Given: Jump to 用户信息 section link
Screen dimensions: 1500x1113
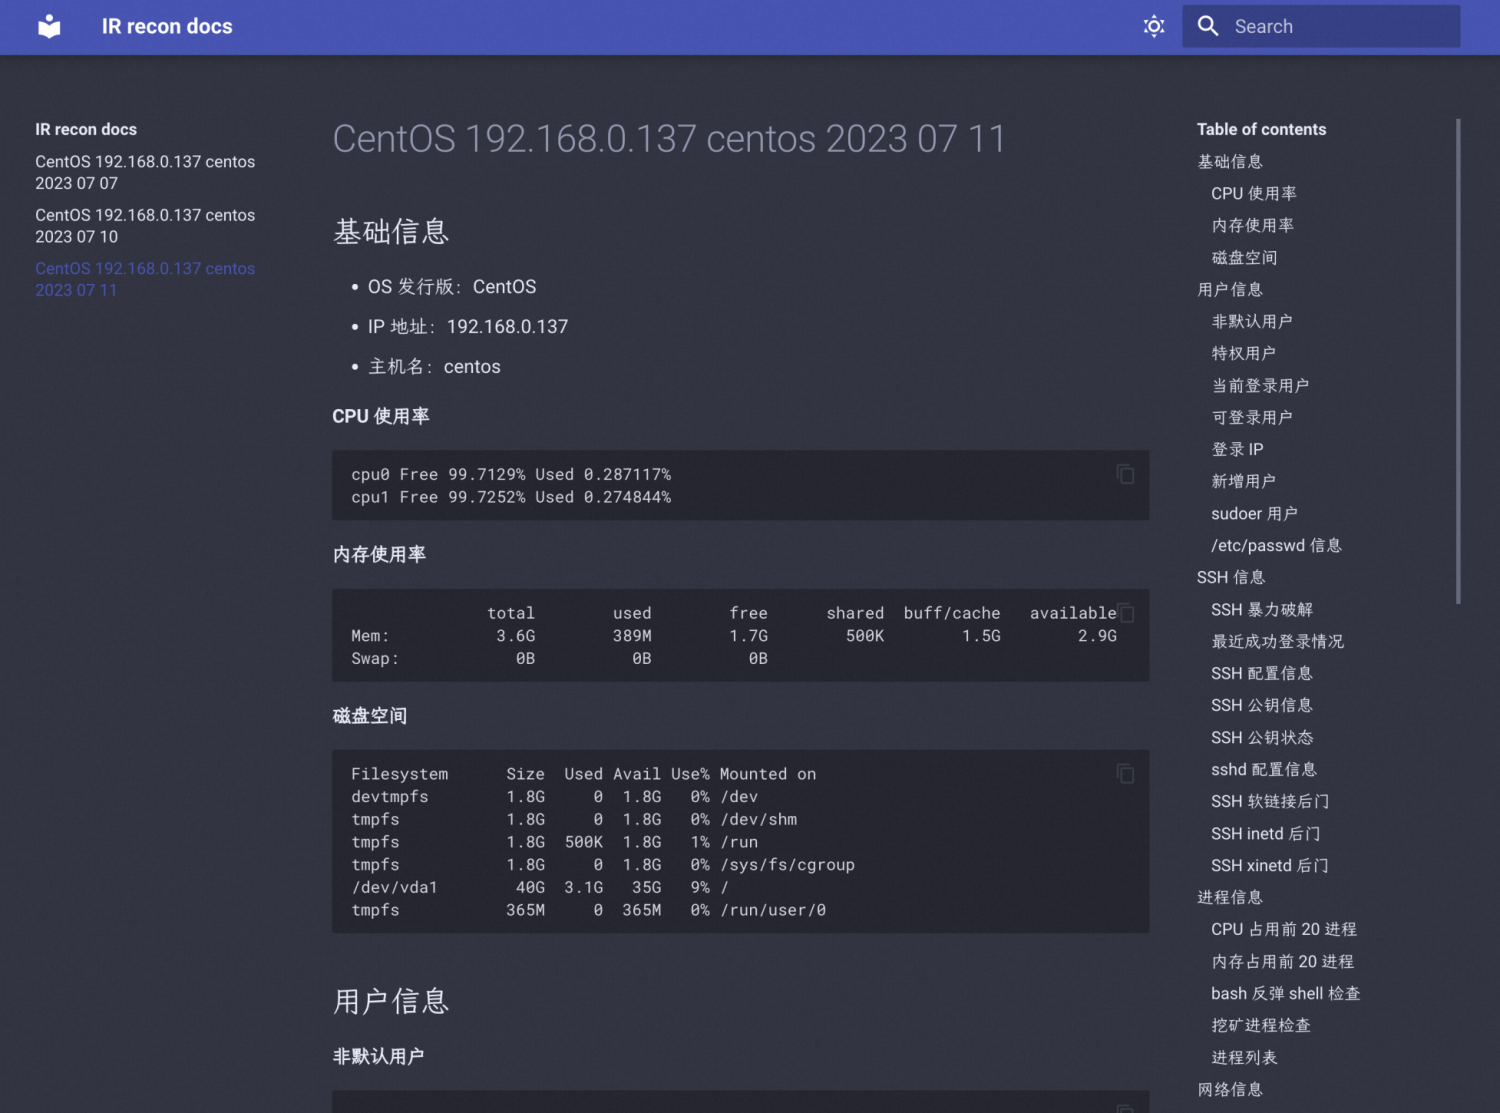Looking at the screenshot, I should click(1230, 289).
